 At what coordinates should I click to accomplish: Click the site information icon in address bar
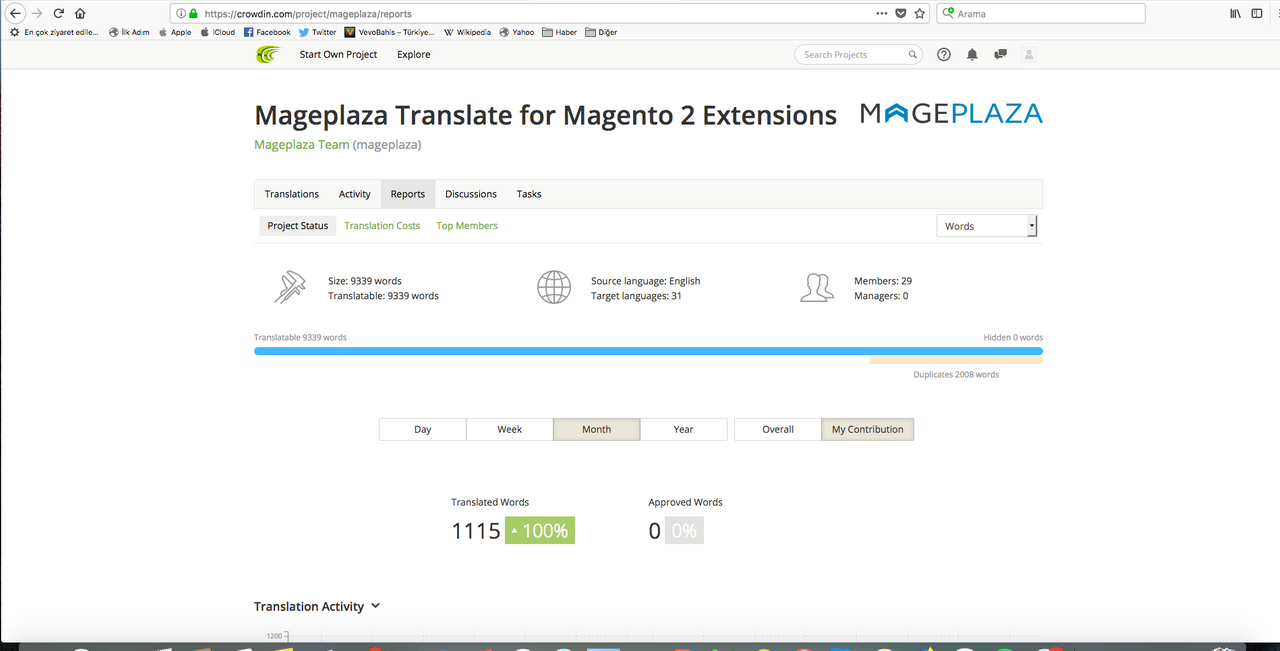point(180,14)
